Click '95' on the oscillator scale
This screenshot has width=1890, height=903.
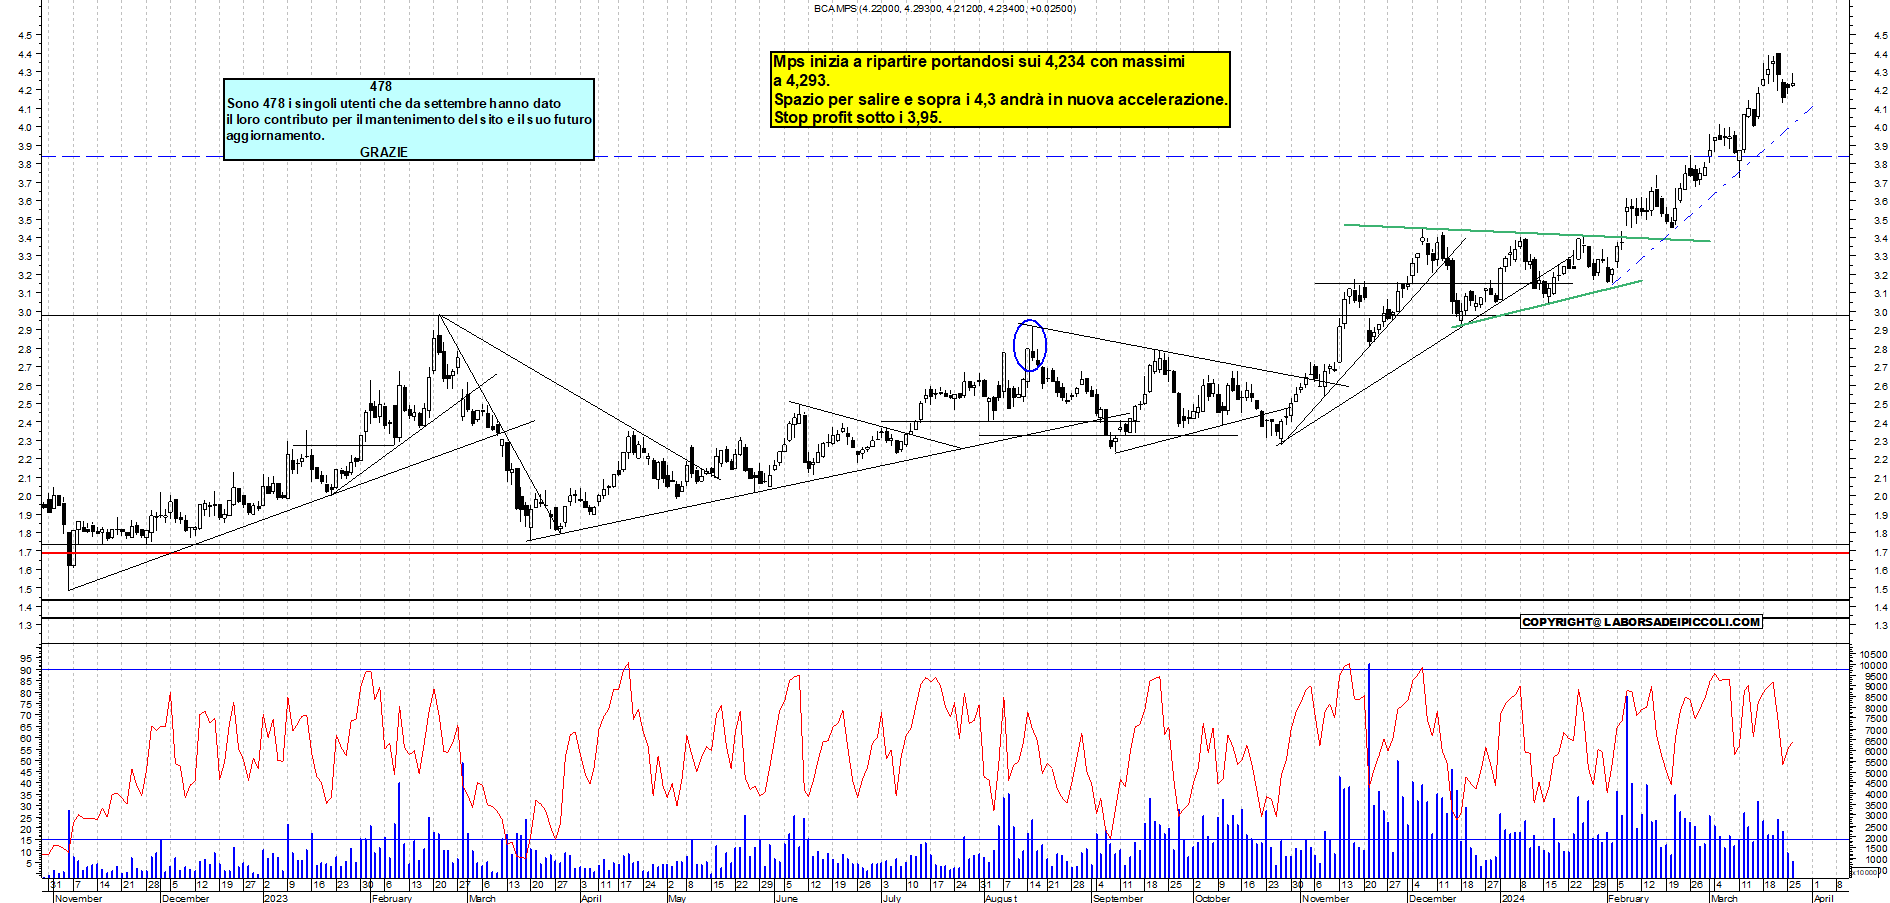click(x=25, y=658)
